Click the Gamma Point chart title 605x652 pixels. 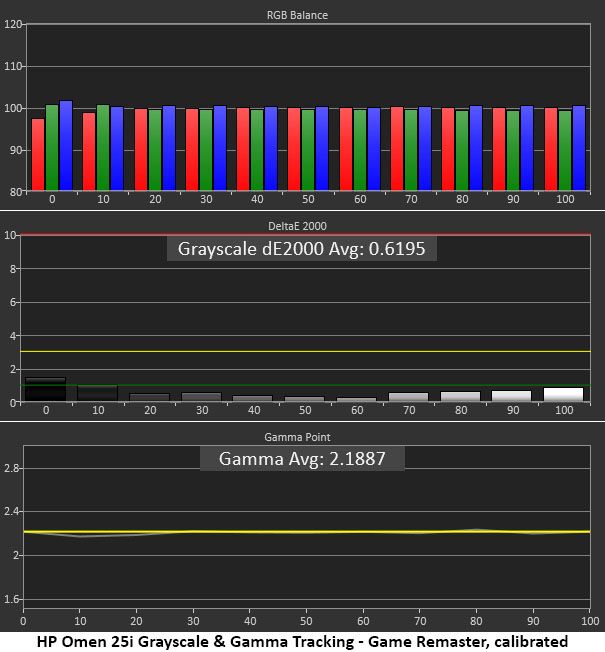pyautogui.click(x=297, y=437)
